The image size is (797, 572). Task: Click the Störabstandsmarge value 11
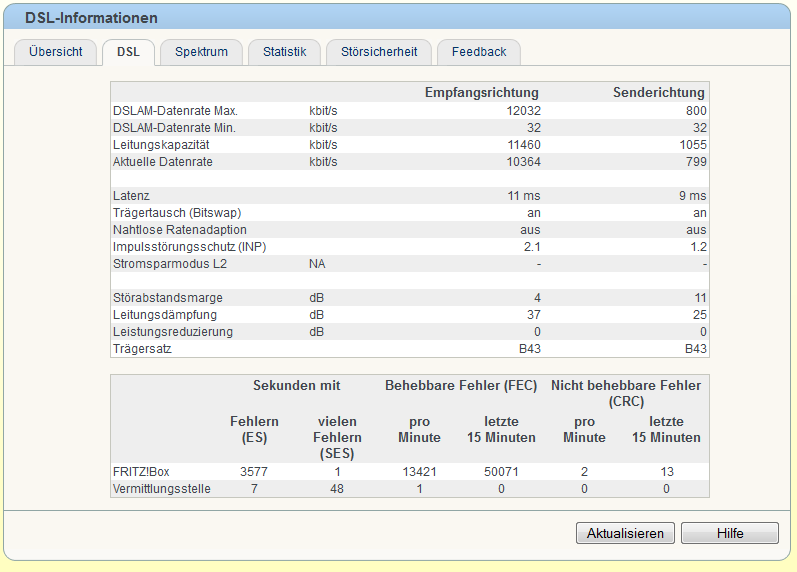coord(700,298)
